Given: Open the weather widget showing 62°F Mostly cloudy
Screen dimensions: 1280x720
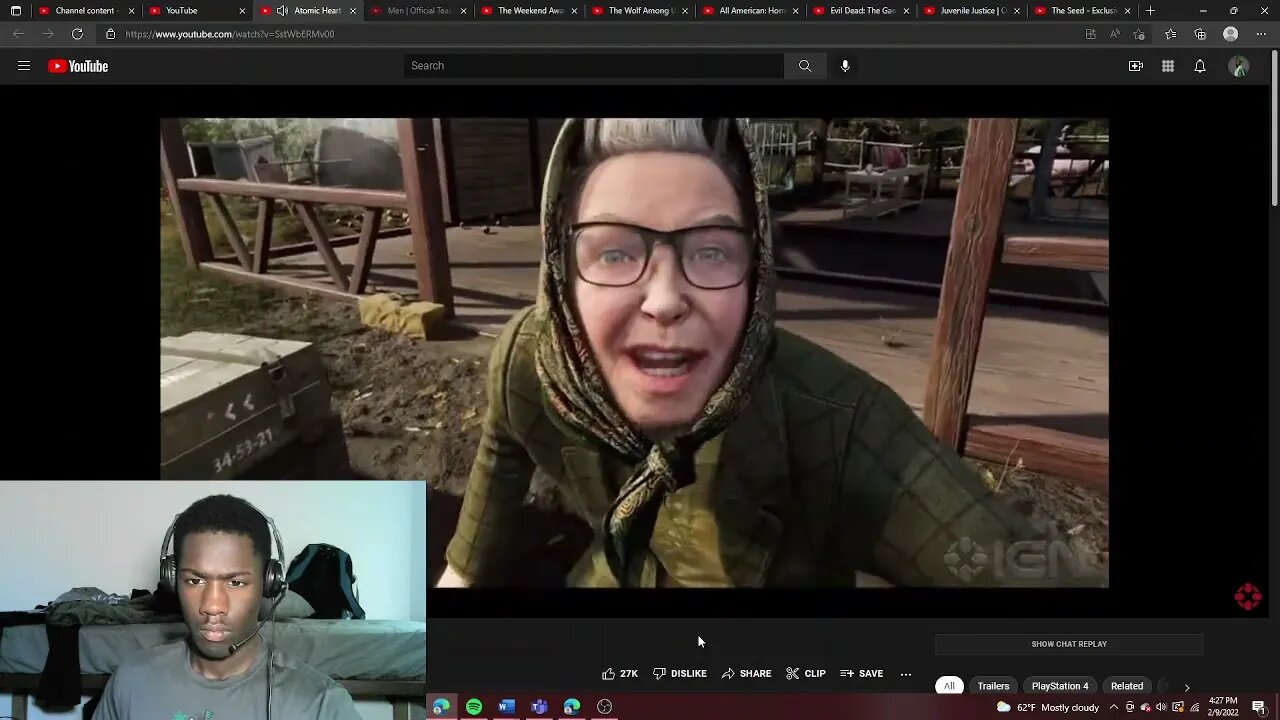Looking at the screenshot, I should point(1049,707).
